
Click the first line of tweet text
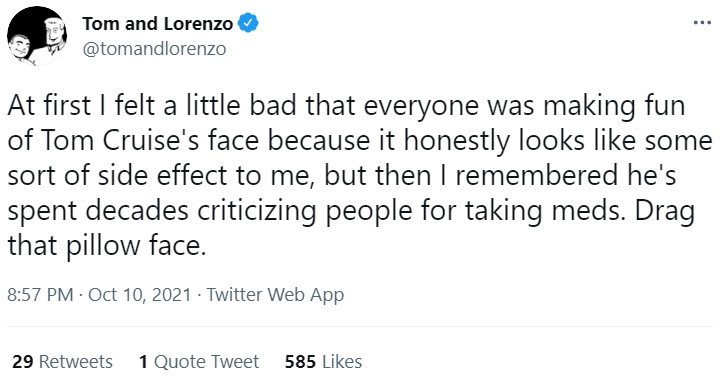pos(346,106)
